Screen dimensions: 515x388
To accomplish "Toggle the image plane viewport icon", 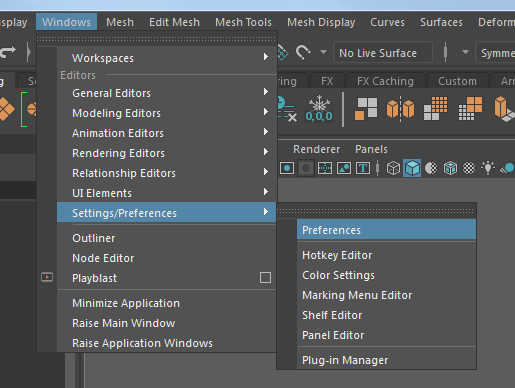I will click(x=344, y=168).
